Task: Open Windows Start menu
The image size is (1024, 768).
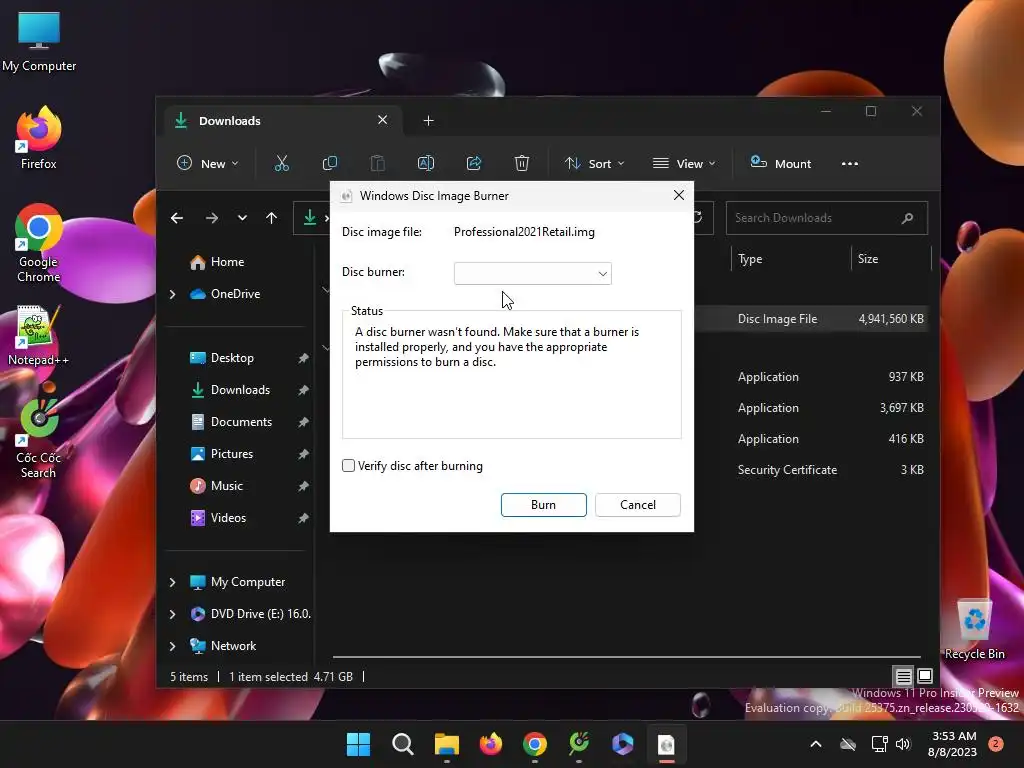Action: [358, 744]
